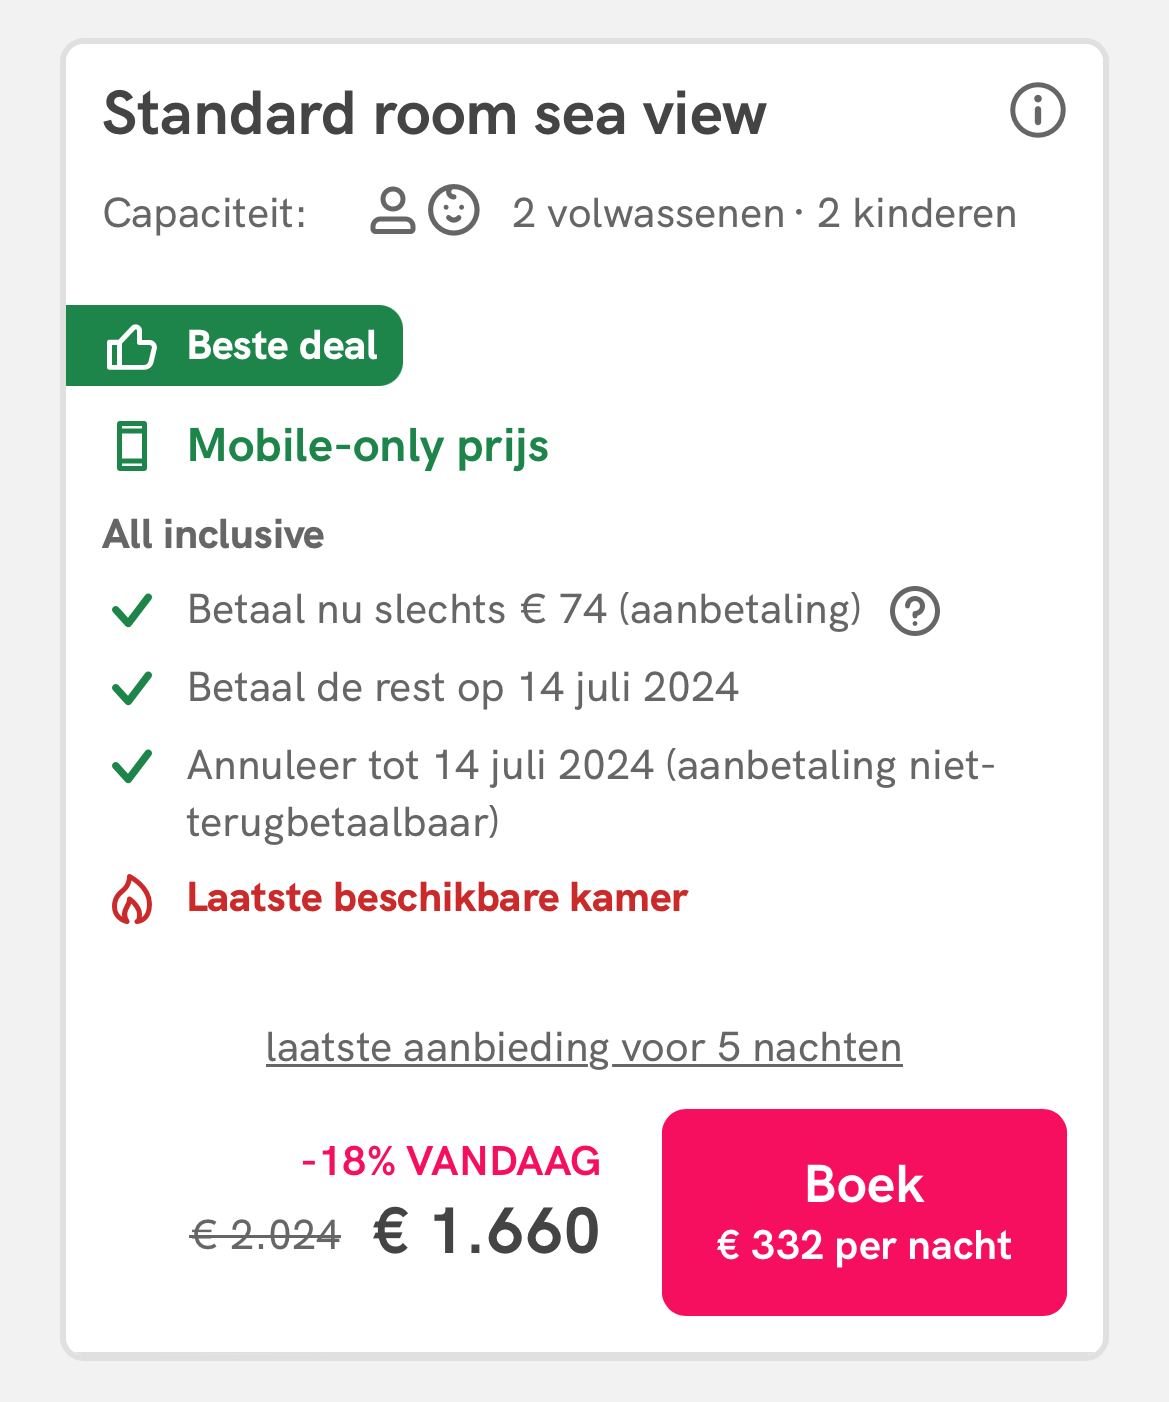Click the -18% VANDAAG discount label
The image size is (1170, 1402).
(451, 1161)
